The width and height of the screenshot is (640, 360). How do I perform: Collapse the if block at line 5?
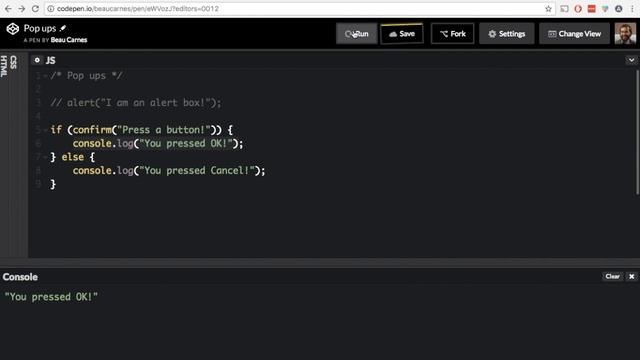click(x=45, y=130)
